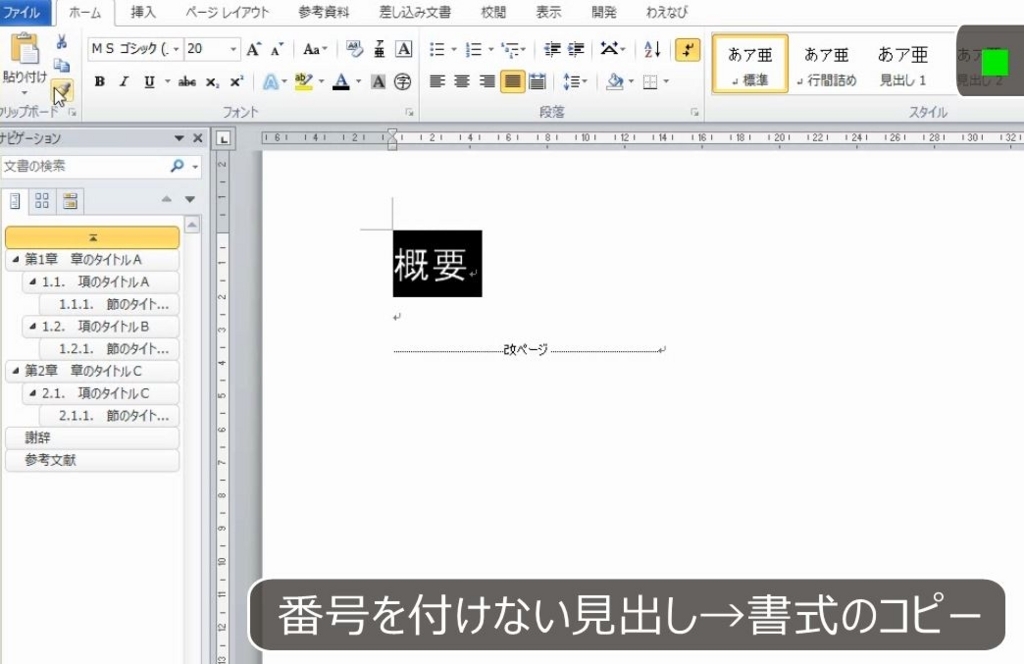Screen dimensions: 1024x664
Task: Click the character shading A icon
Action: 378,82
